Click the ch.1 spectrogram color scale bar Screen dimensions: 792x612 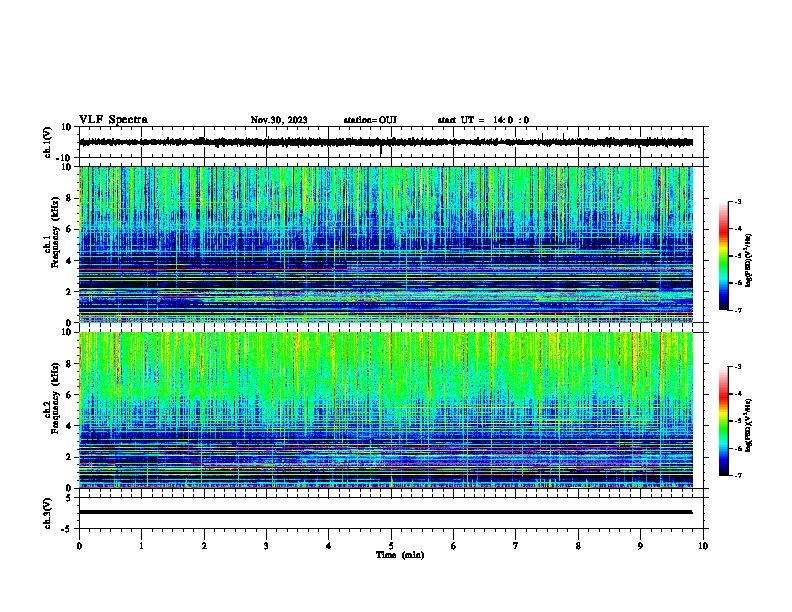[723, 256]
